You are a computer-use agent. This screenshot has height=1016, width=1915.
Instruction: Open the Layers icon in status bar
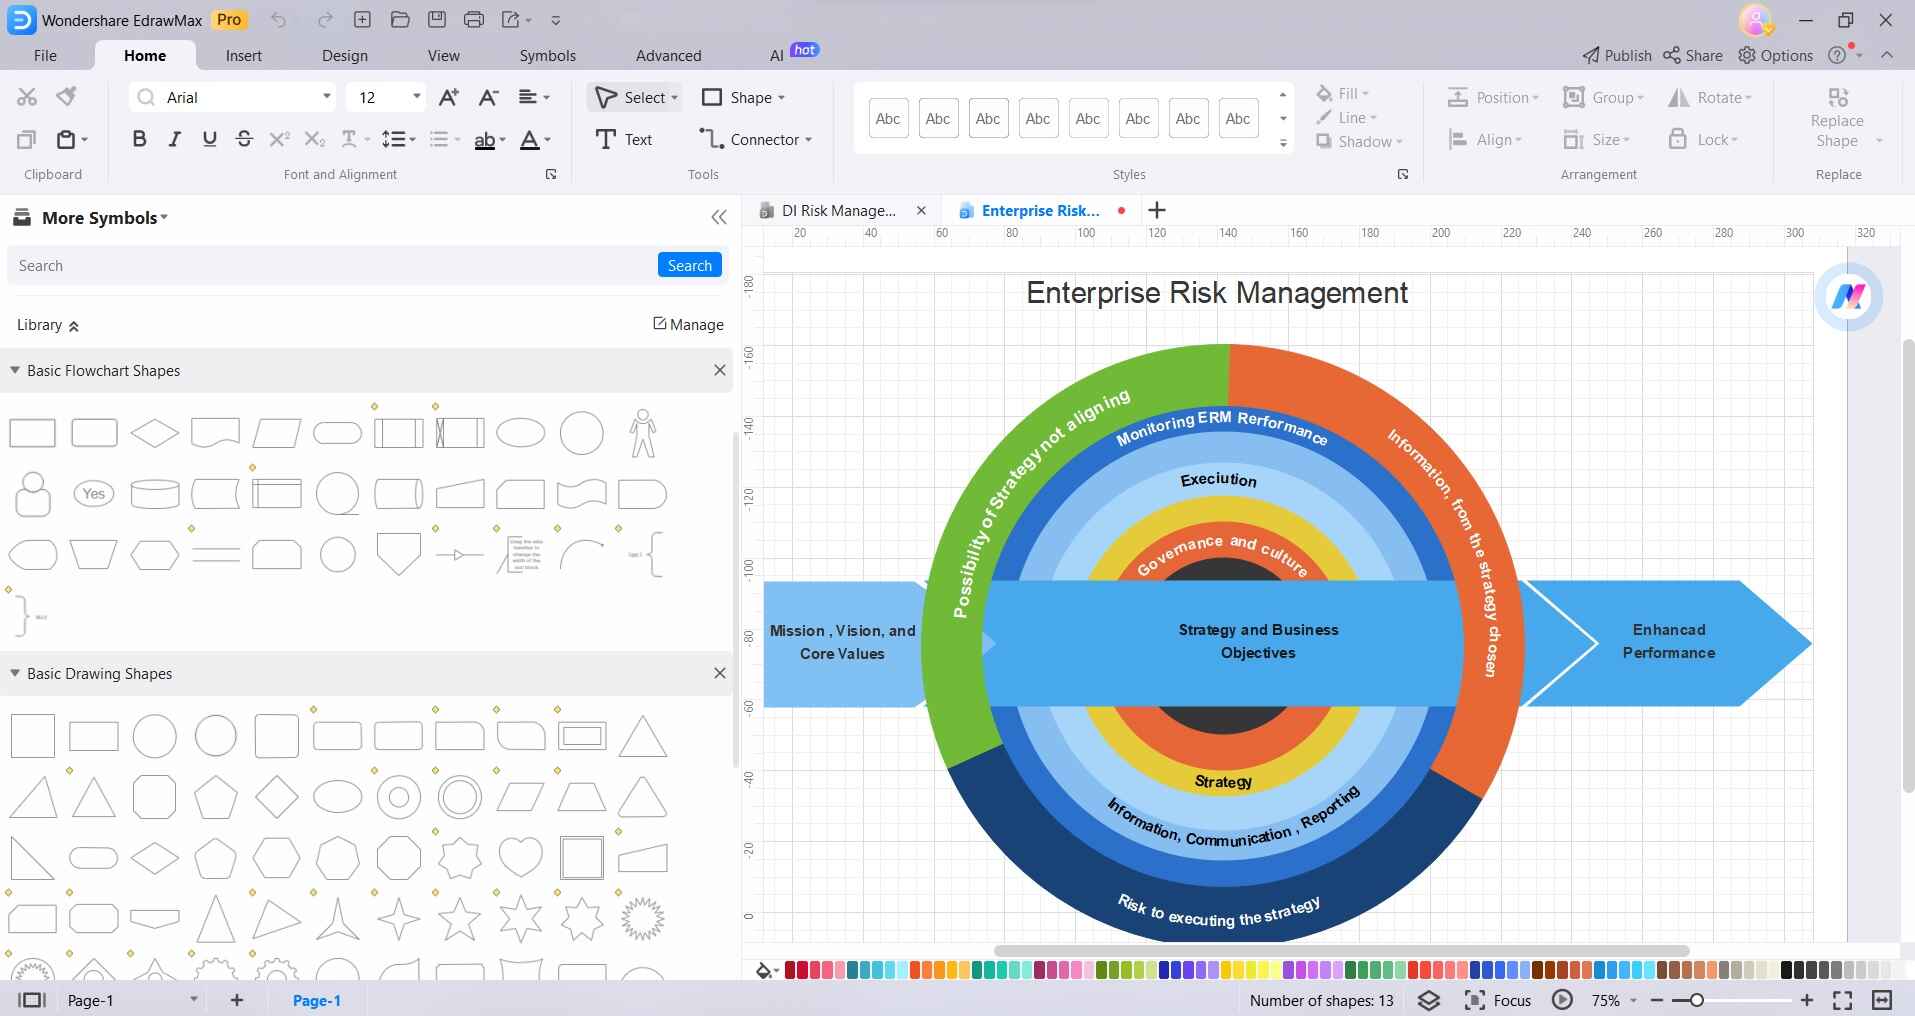pyautogui.click(x=1429, y=1000)
